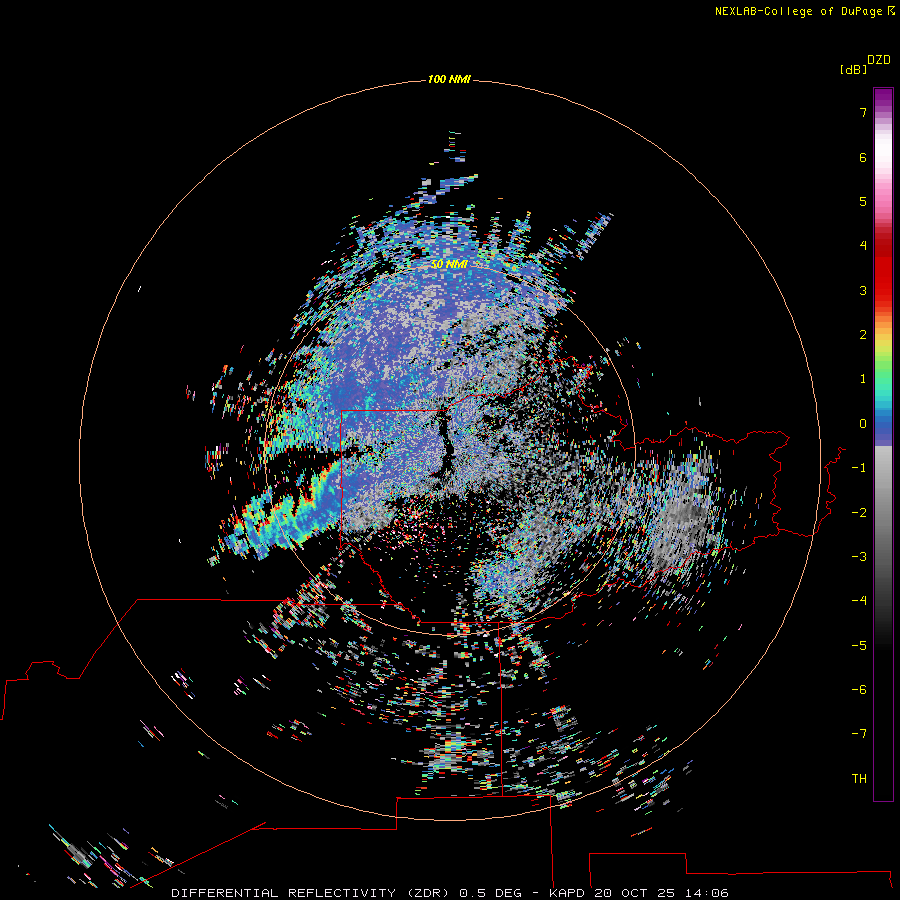This screenshot has width=900, height=900.
Task: Click the legend value 5
Action: 863,201
